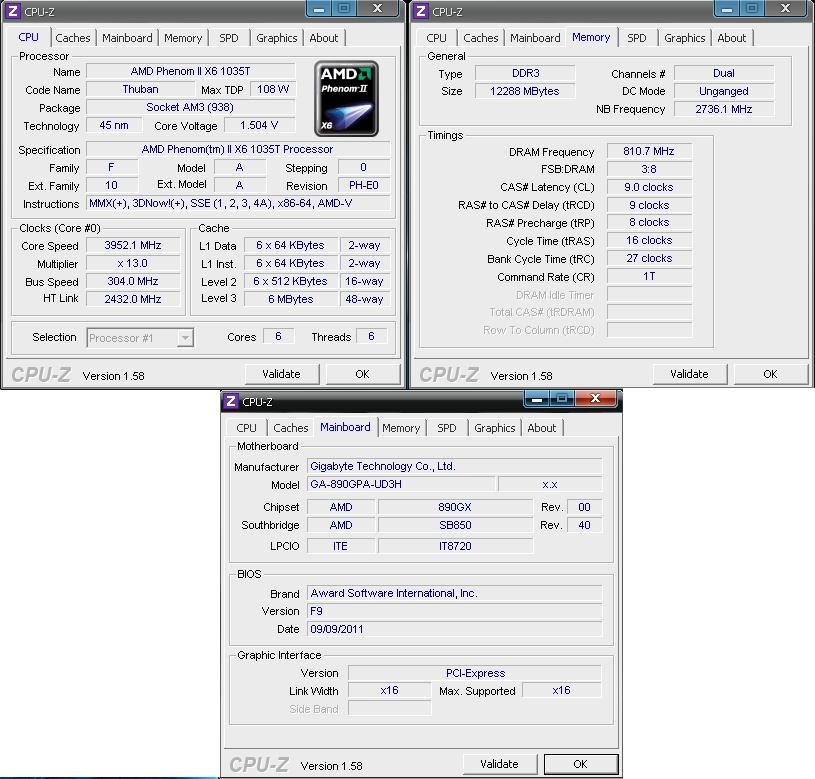
Task: Open Mainboard tab in the CPU window
Action: click(127, 38)
